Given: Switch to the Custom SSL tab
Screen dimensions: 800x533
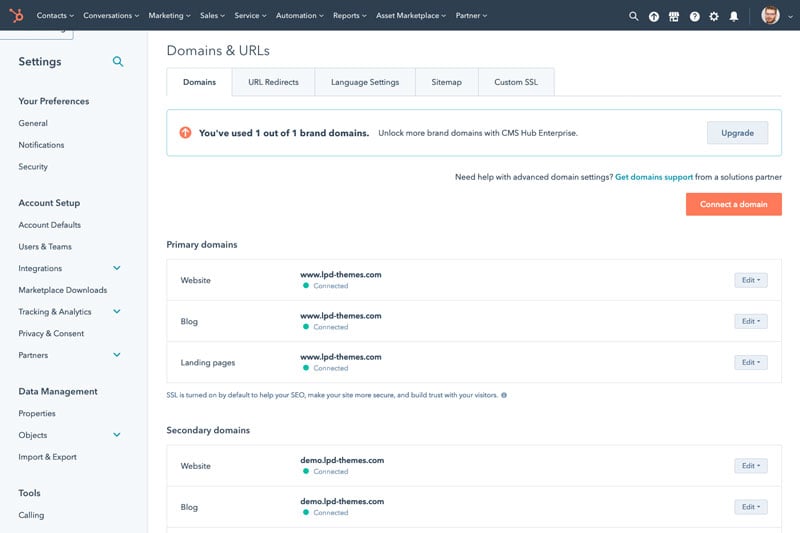Looking at the screenshot, I should pyautogui.click(x=516, y=82).
